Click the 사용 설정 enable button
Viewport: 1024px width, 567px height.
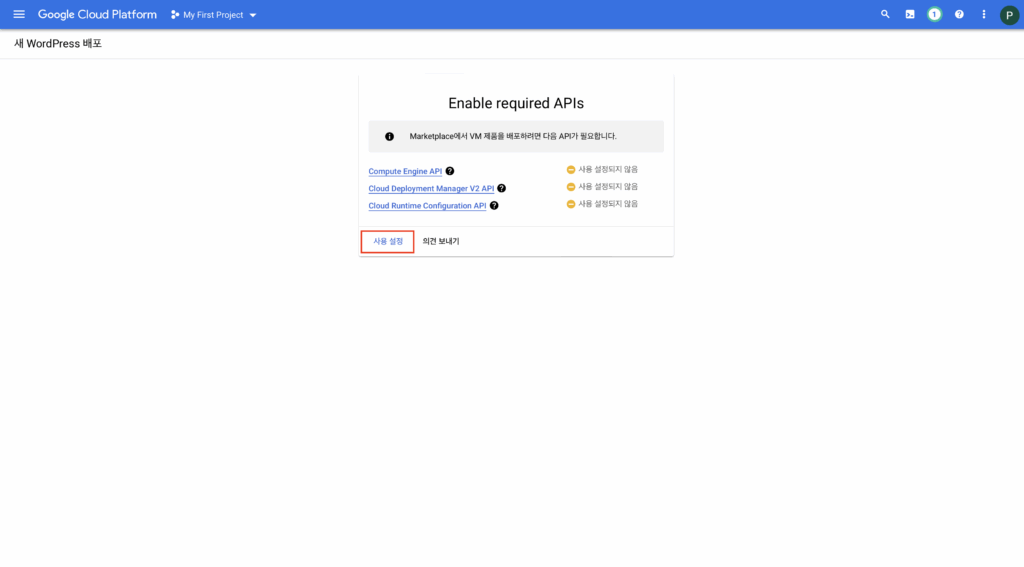[387, 241]
